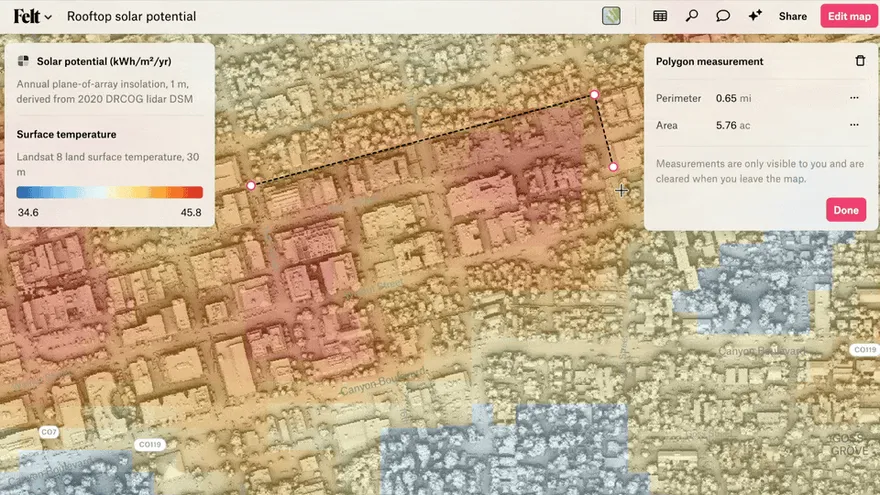This screenshot has height=495, width=880.
Task: Click the 34.6 legend minimum value
Action: [28, 213]
